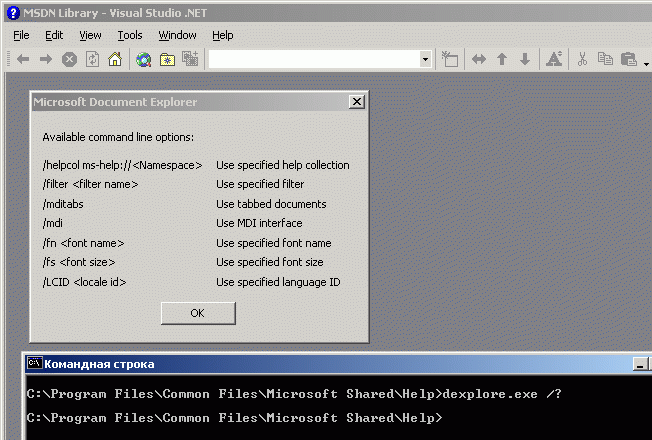Click 'Use tabbed documents' description
This screenshot has width=652, height=440.
click(271, 204)
